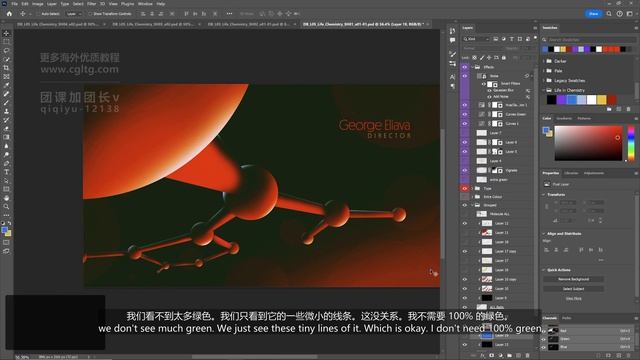
Task: Pick the yellow swatch in Life in Chemistry
Action: (x=601, y=100)
